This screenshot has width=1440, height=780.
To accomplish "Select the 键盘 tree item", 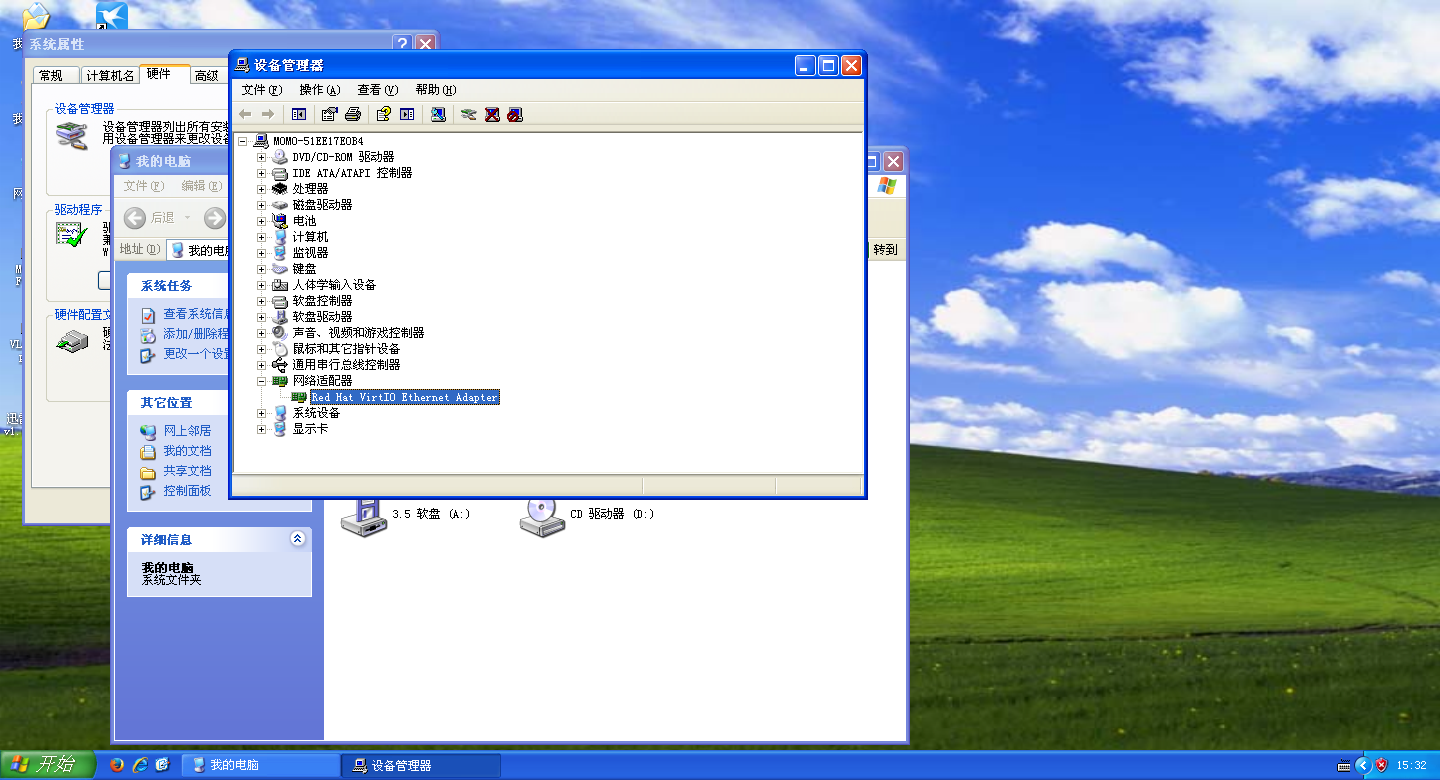I will pyautogui.click(x=304, y=269).
